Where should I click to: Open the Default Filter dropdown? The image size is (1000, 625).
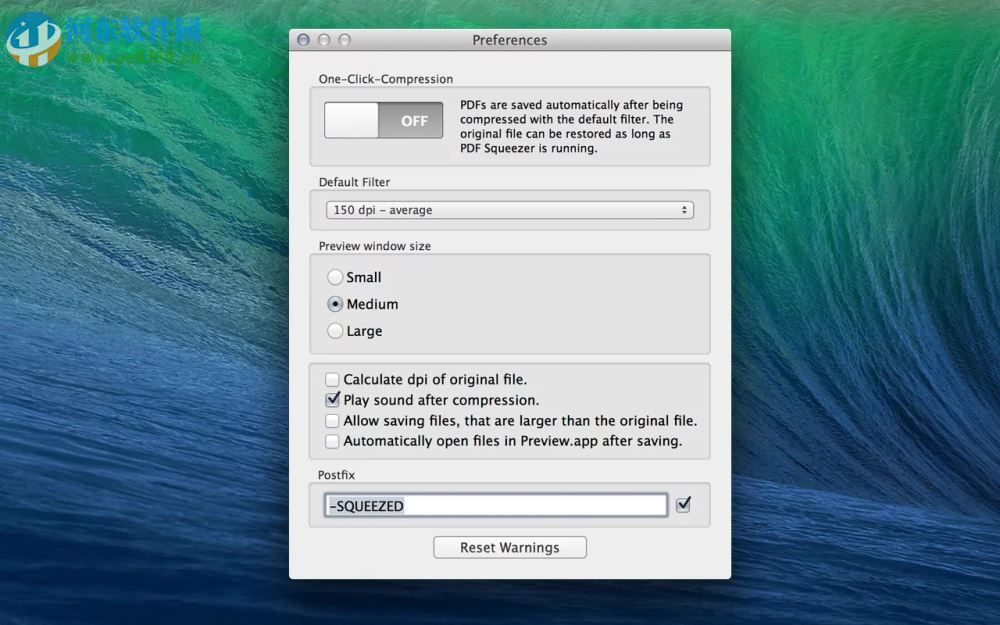coord(510,210)
